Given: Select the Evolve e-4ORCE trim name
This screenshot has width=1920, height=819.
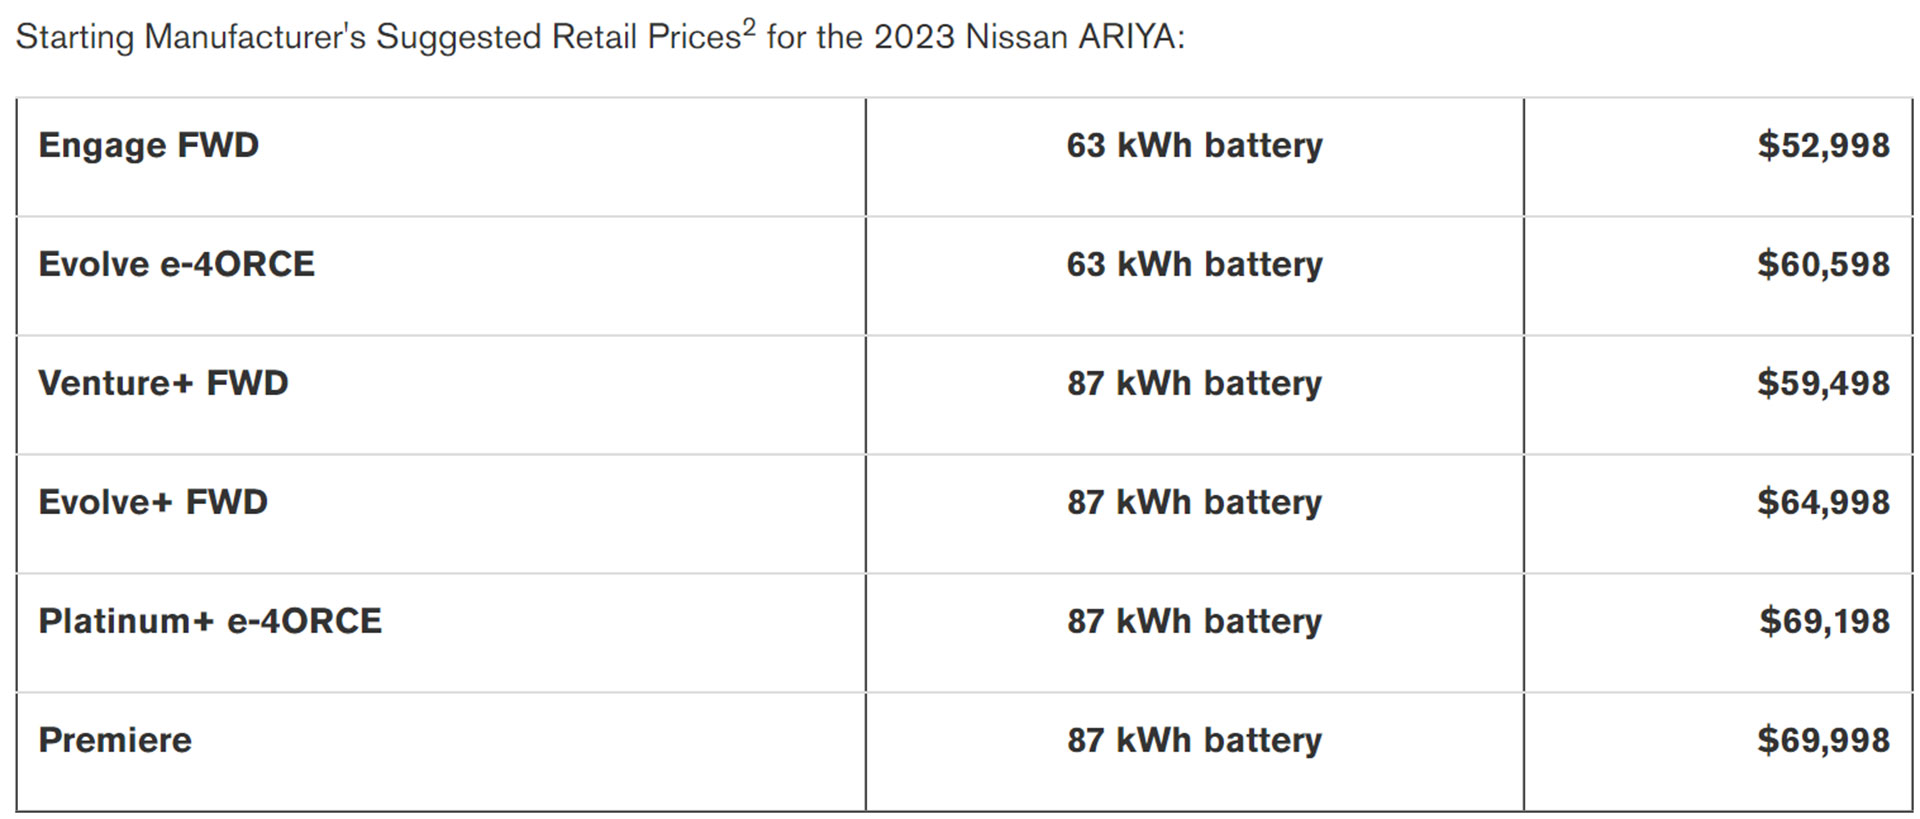Looking at the screenshot, I should point(176,265).
